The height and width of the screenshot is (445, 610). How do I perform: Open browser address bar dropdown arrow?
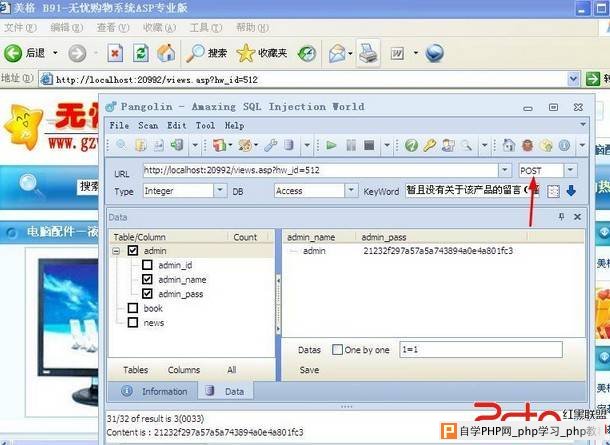click(573, 79)
